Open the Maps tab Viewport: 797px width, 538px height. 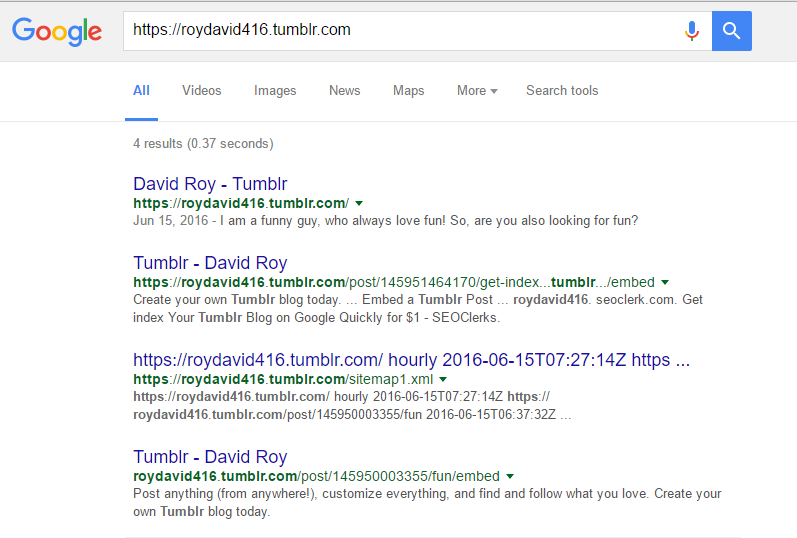click(x=409, y=91)
